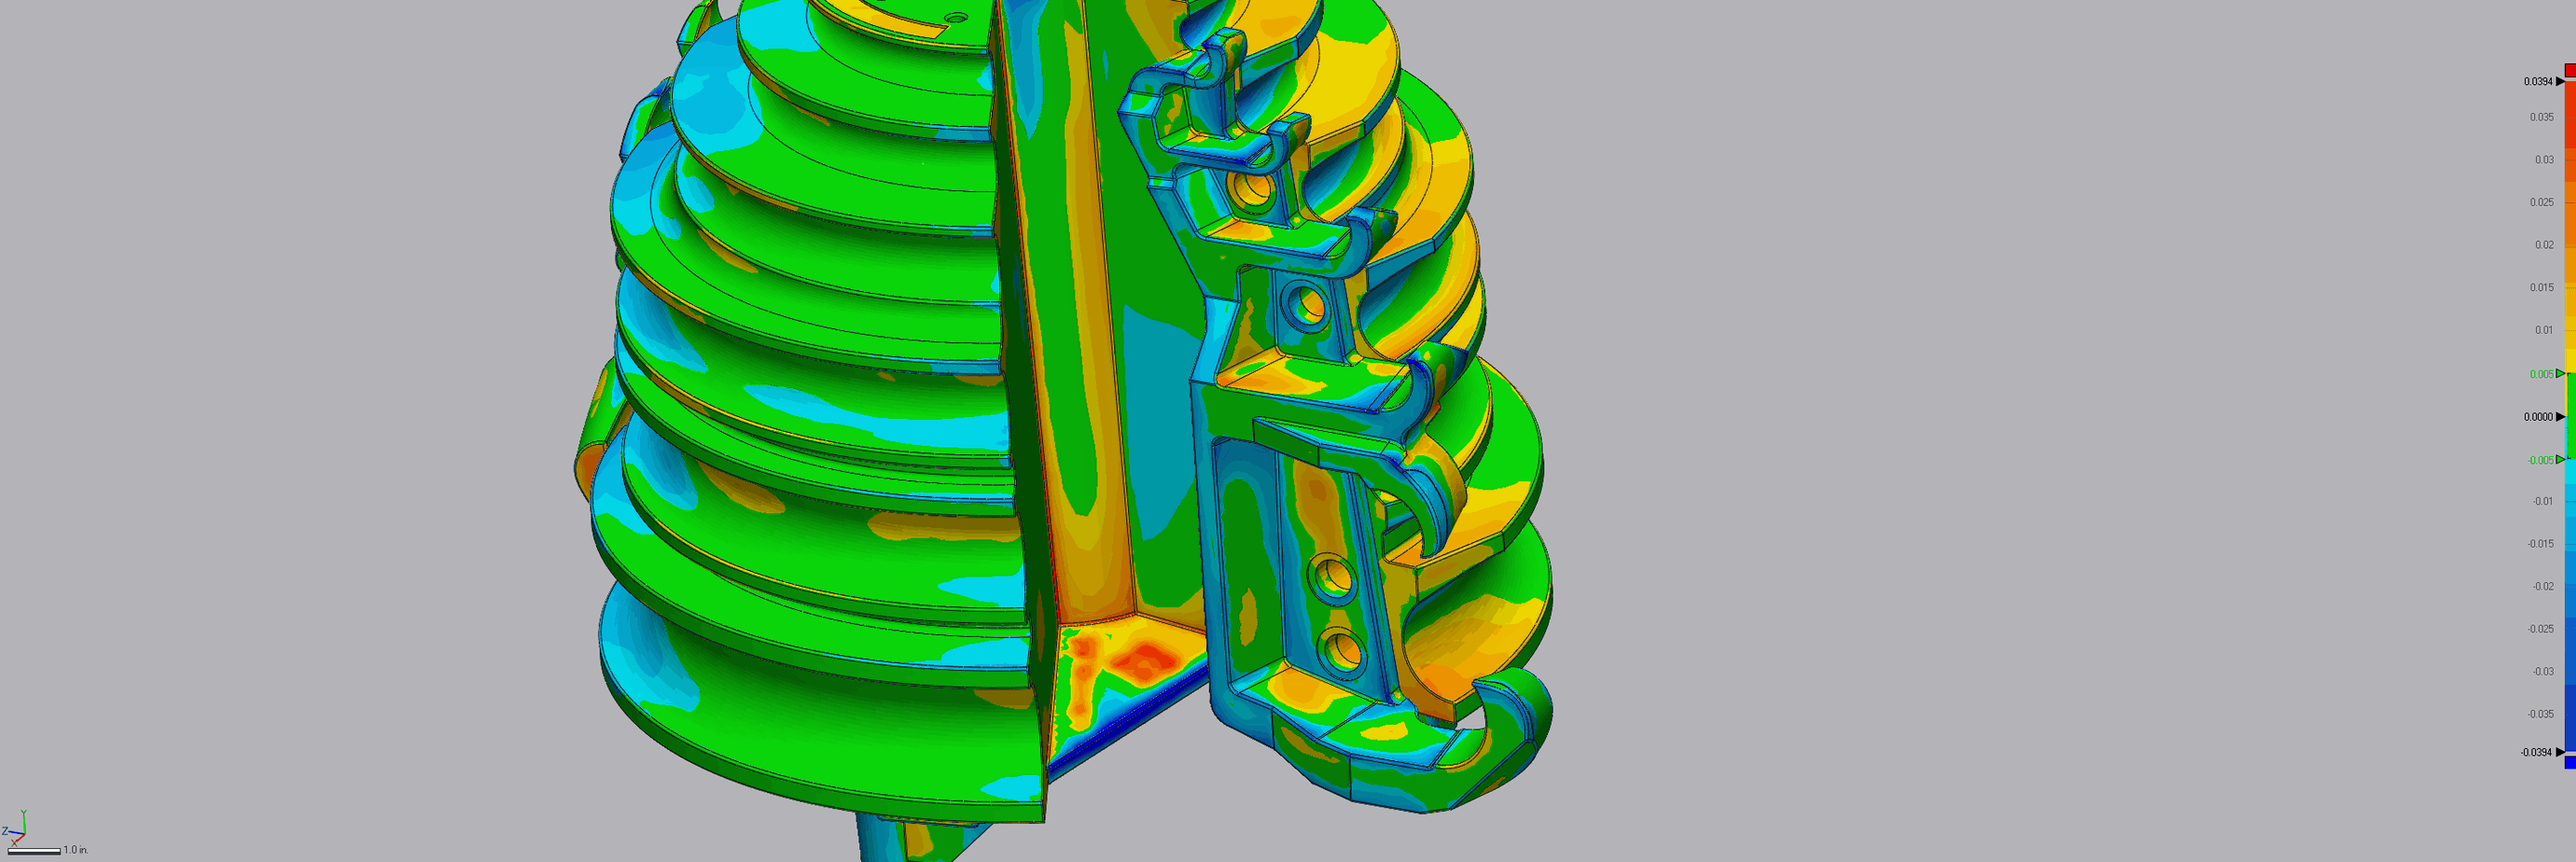Select blue under-range swatch below color legend
This screenshot has height=862, width=2576.
point(2570,763)
